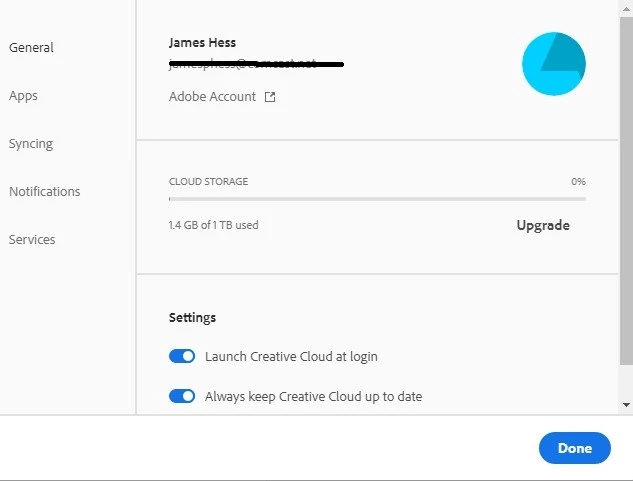Click the external link icon beside Adobe Account
This screenshot has width=633, height=481.
click(270, 97)
